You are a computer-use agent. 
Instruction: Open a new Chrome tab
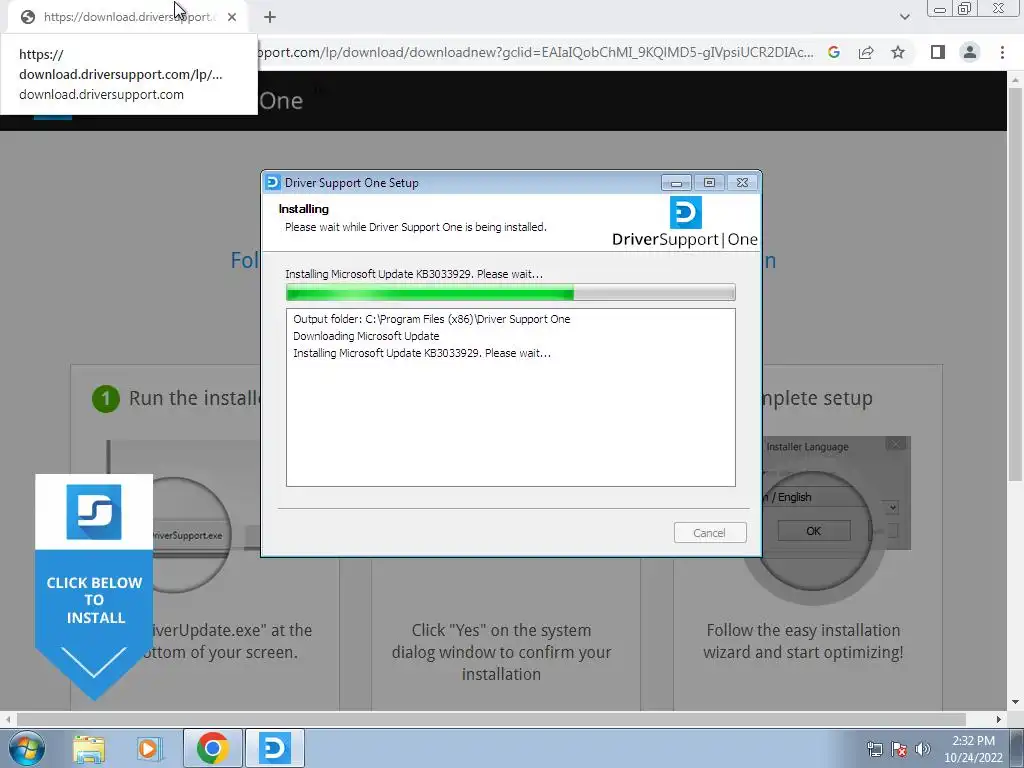click(x=270, y=17)
